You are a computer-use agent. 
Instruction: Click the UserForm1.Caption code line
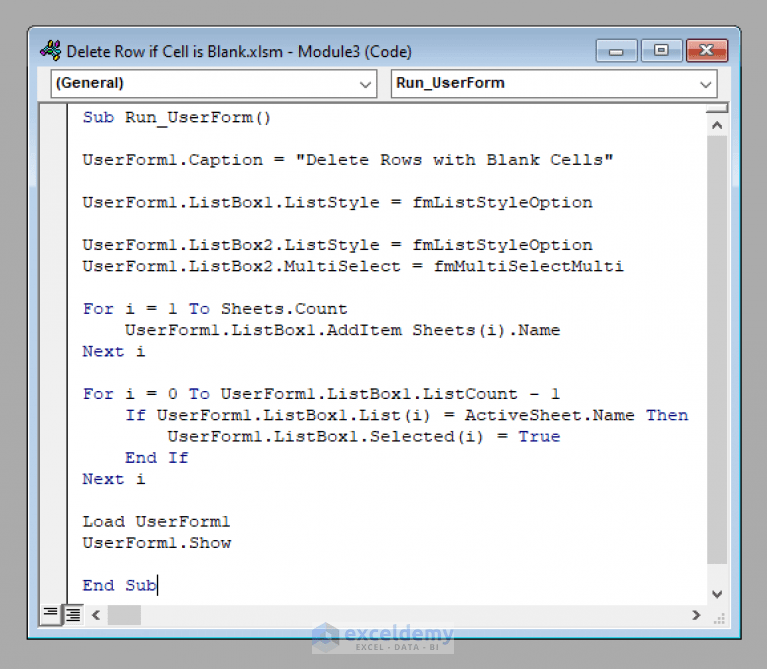pyautogui.click(x=347, y=160)
